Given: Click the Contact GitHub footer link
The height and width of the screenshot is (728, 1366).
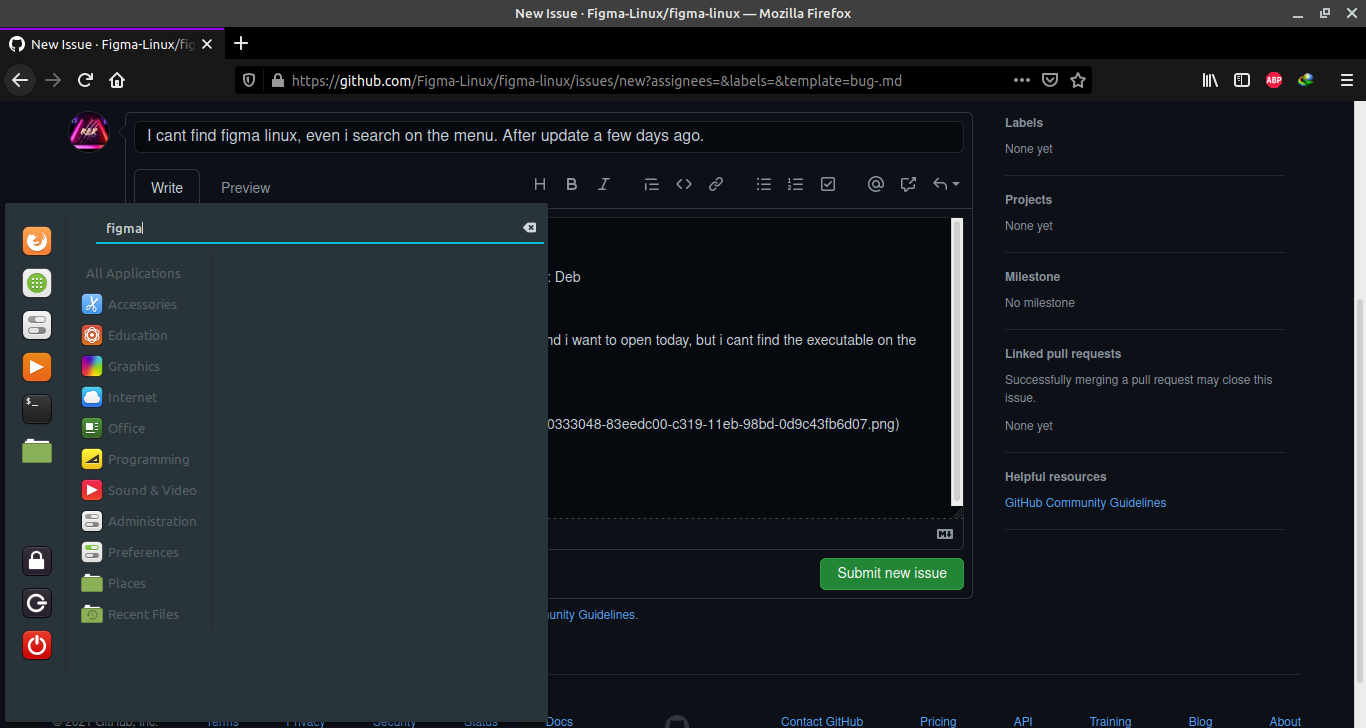Looking at the screenshot, I should (x=822, y=721).
